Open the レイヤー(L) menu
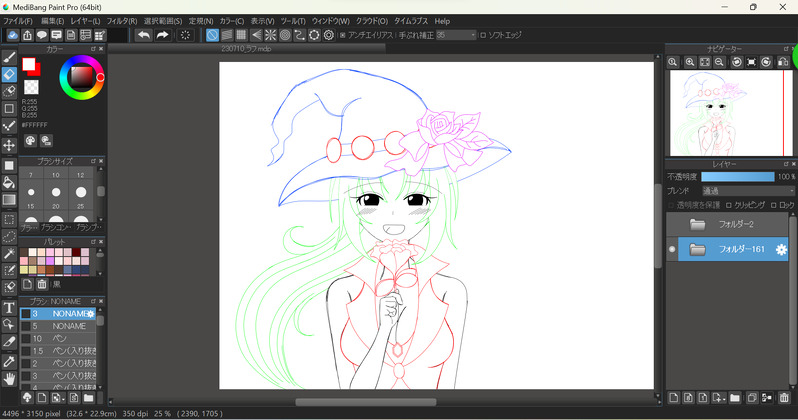 click(x=85, y=20)
